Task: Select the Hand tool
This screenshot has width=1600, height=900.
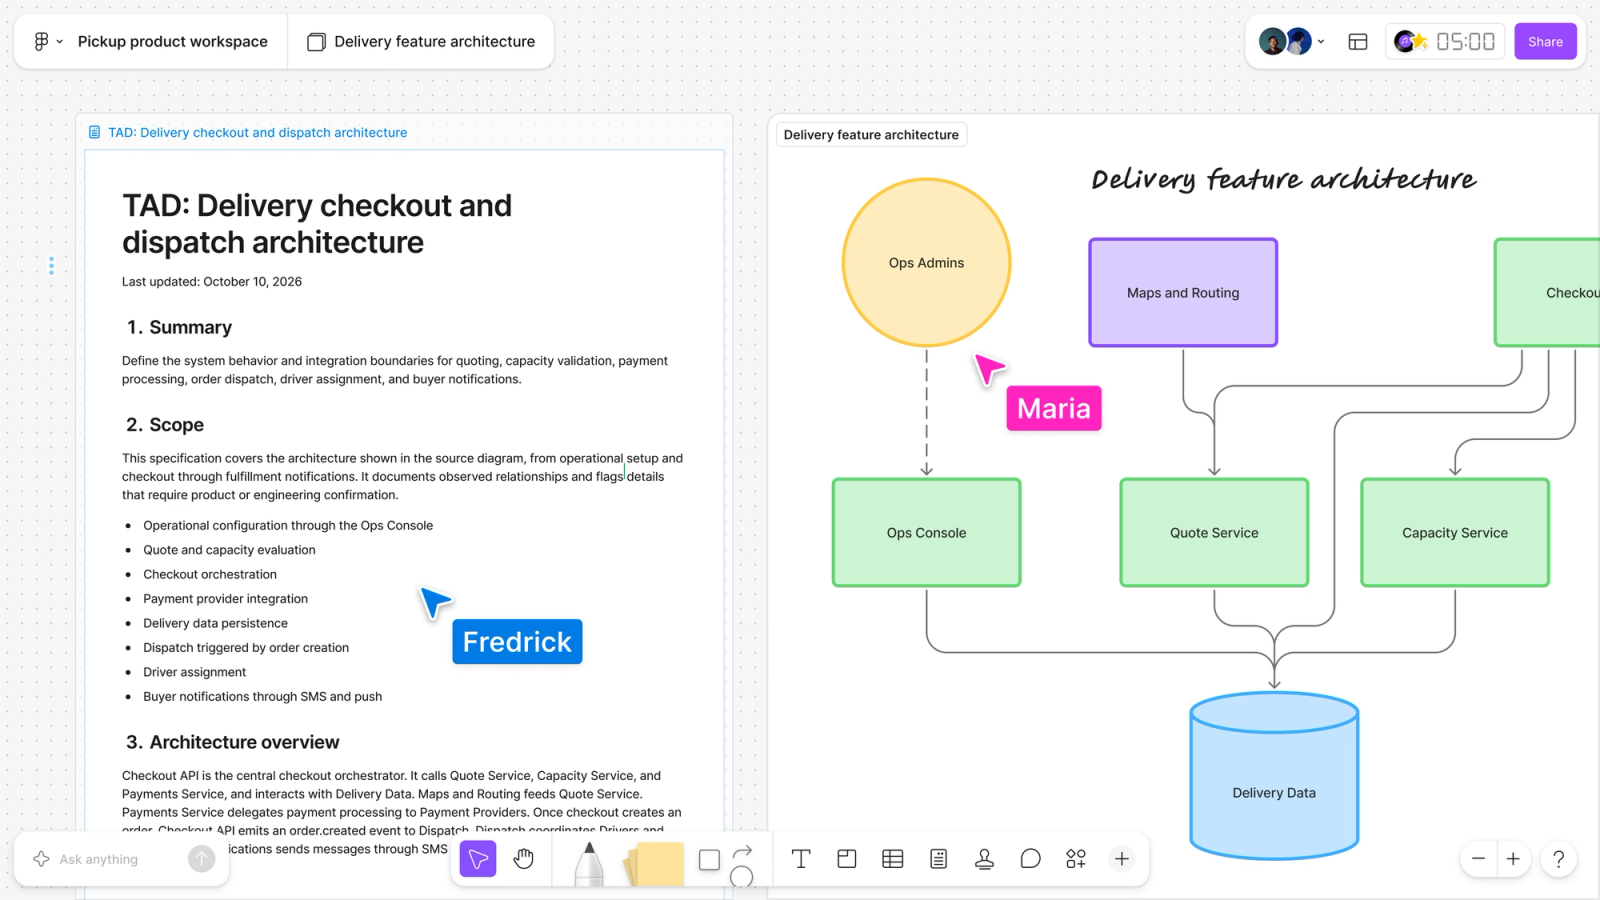Action: point(524,859)
